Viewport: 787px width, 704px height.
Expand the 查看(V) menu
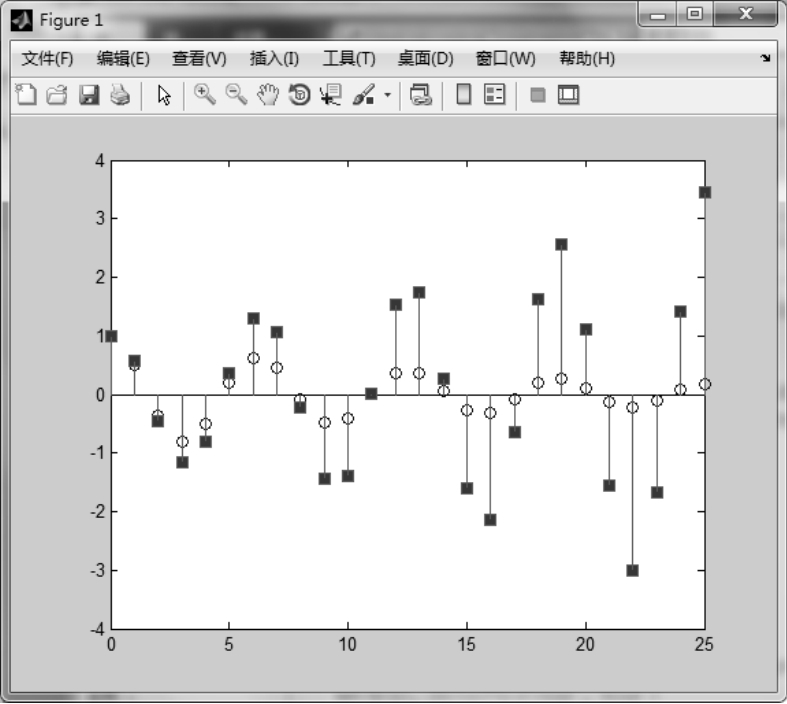199,59
